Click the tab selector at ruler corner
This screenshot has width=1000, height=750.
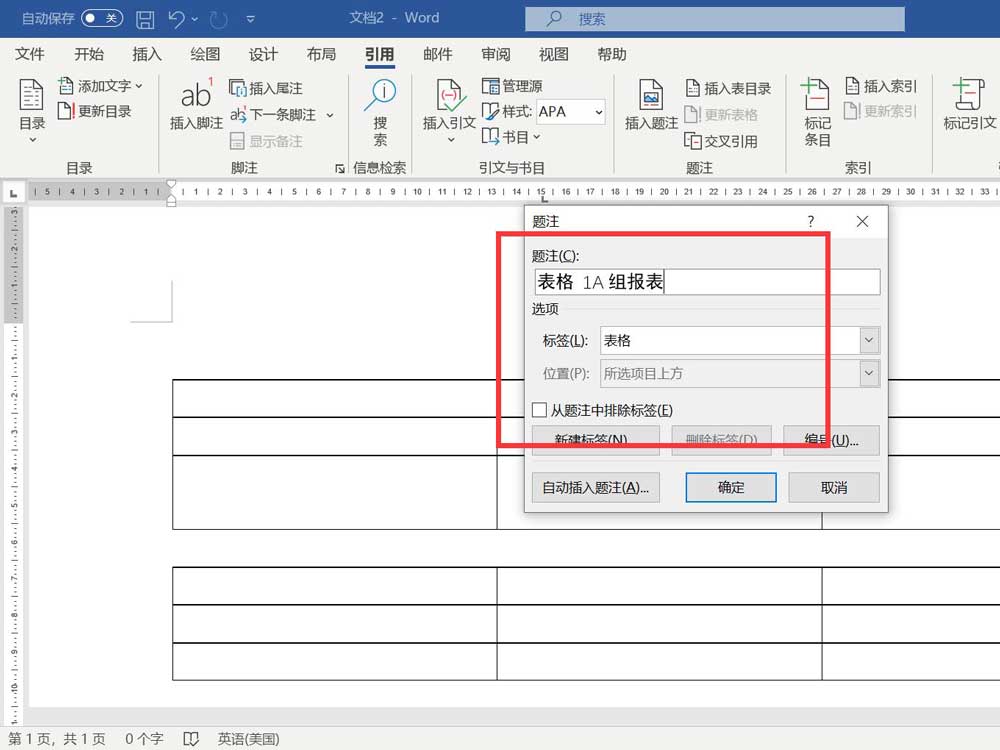click(x=13, y=193)
